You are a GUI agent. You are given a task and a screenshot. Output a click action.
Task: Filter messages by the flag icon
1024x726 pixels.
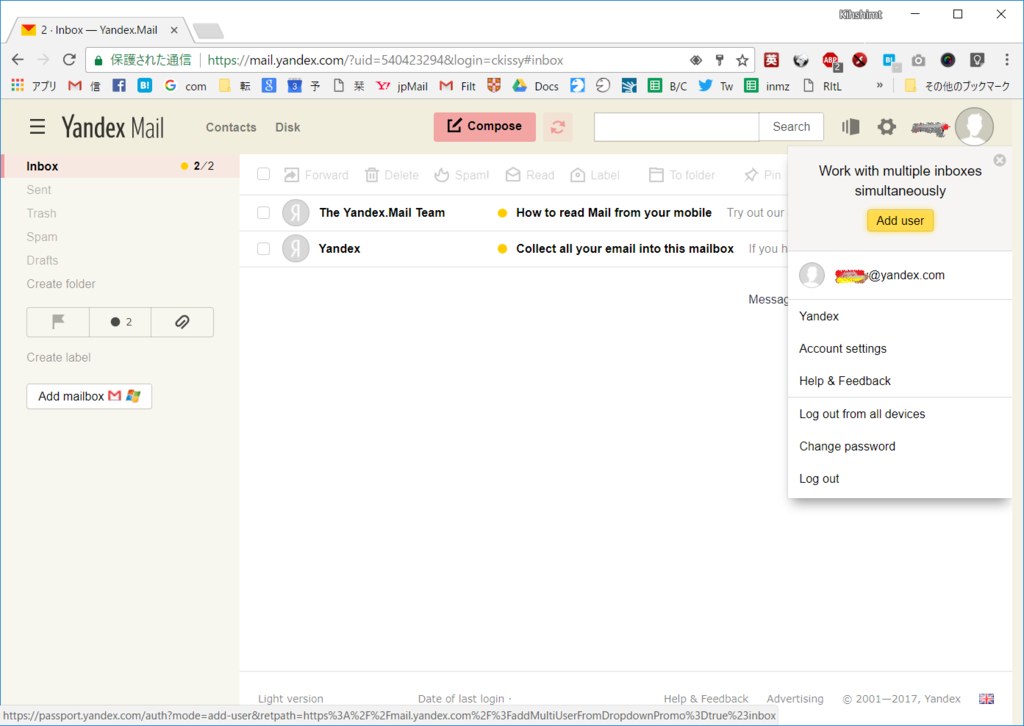pyautogui.click(x=58, y=322)
